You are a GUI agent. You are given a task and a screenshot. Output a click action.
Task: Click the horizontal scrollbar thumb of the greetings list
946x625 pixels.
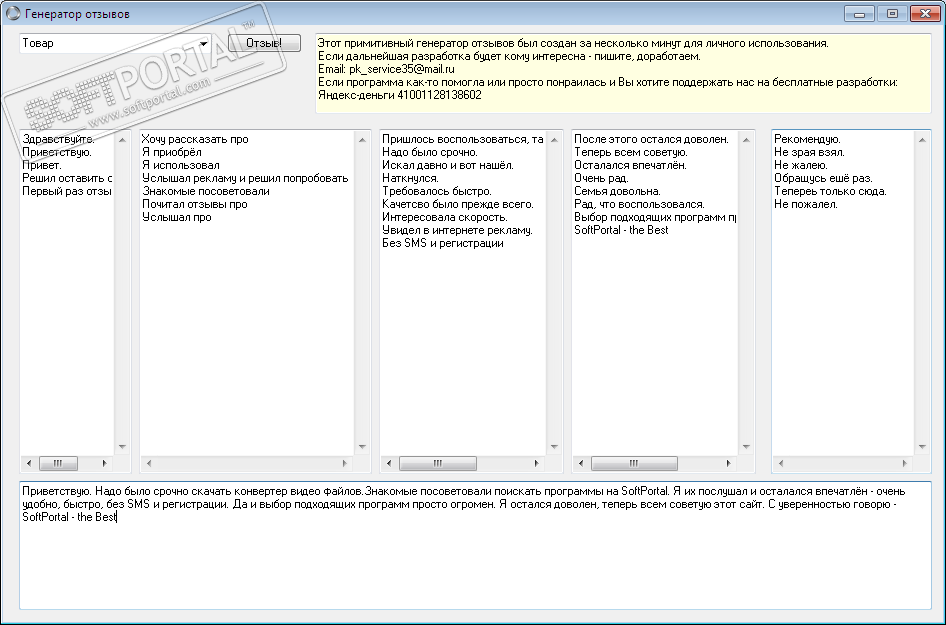59,463
